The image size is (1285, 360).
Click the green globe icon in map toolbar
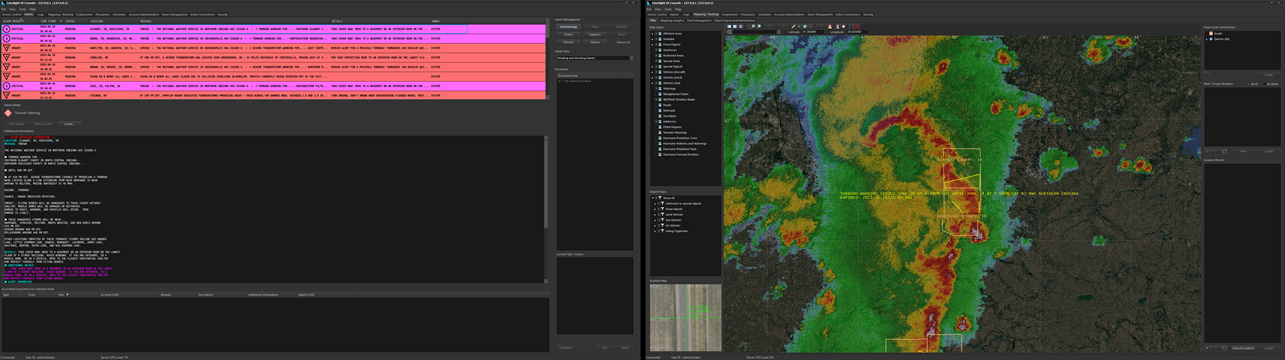click(805, 26)
